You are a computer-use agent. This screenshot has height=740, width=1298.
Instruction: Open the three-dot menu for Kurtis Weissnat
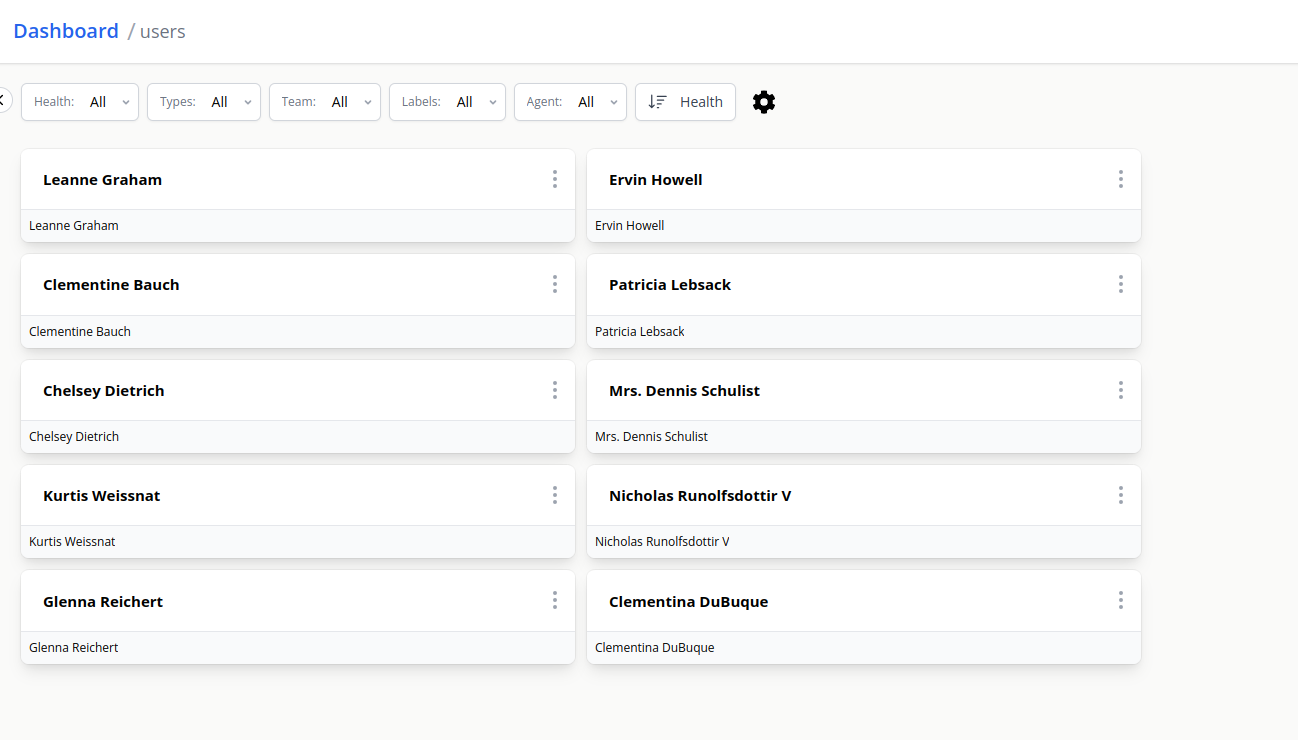click(555, 495)
